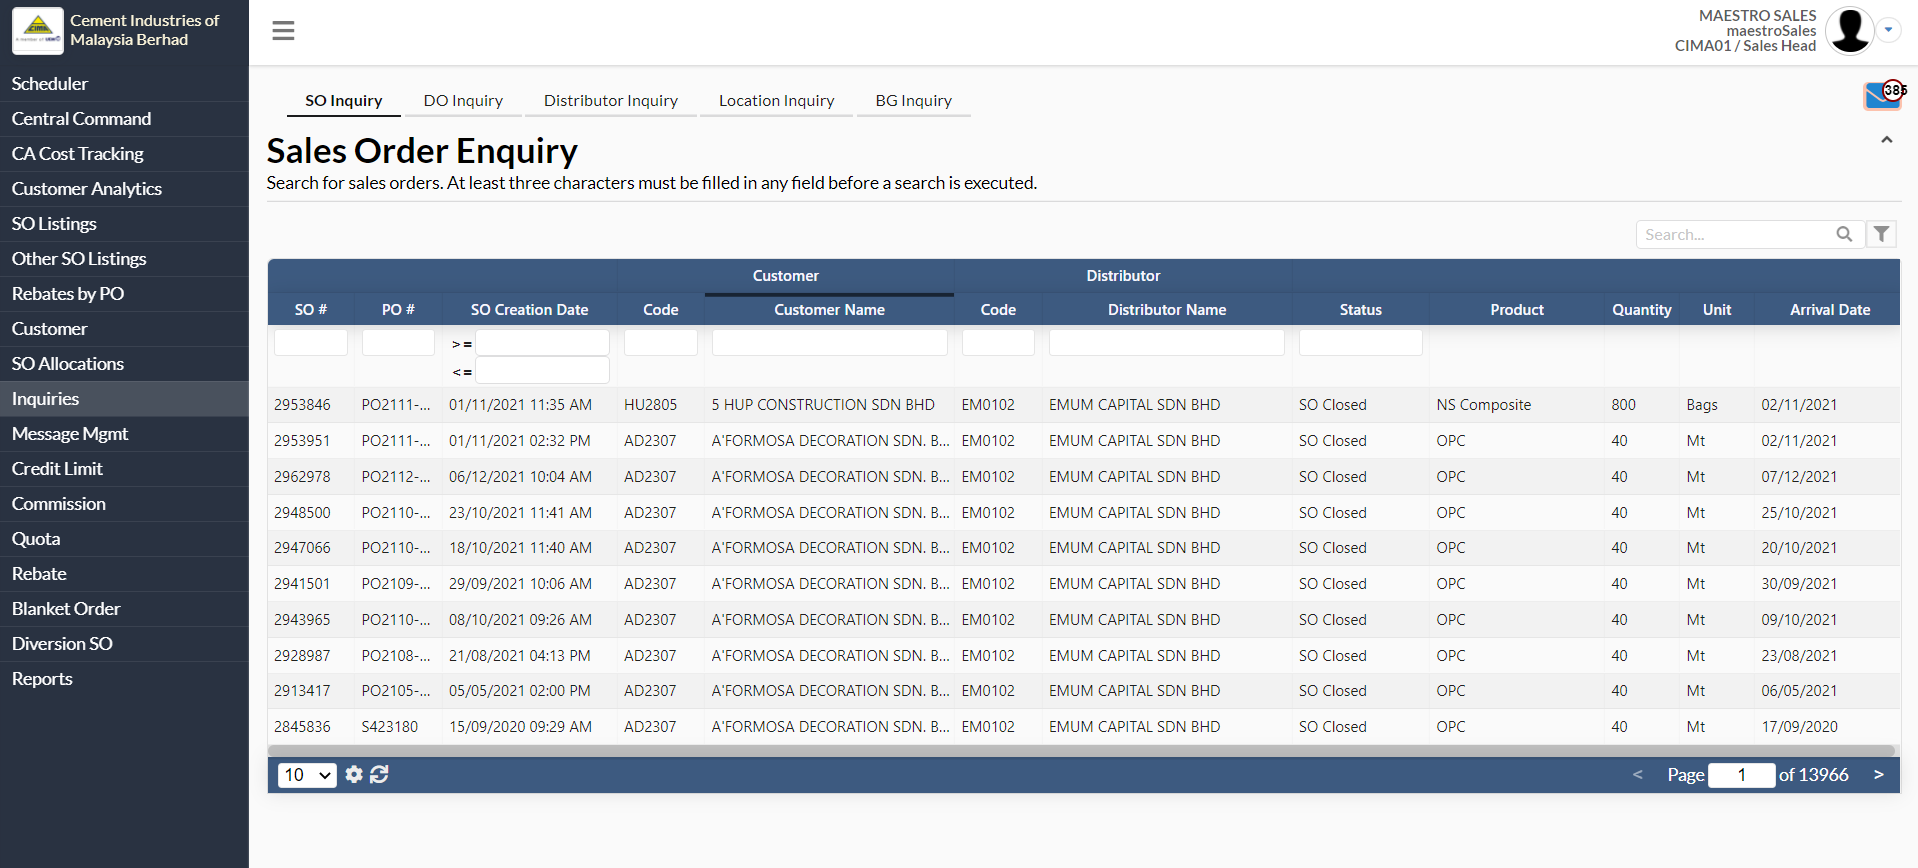
Task: Open Scheduler in sidebar
Action: pos(124,84)
